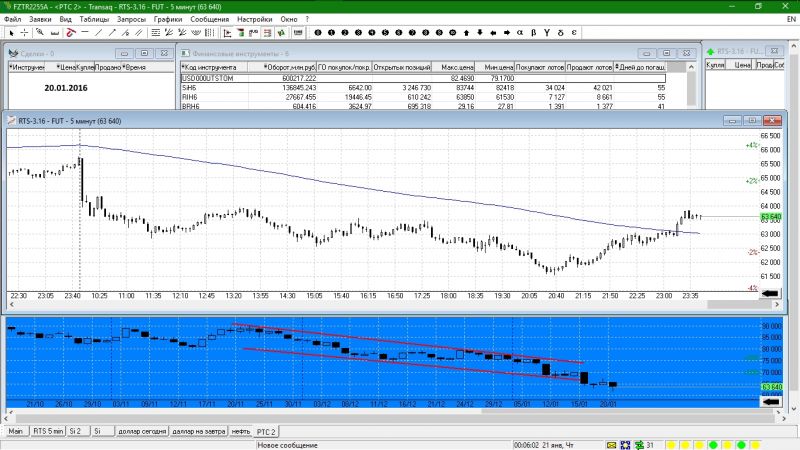This screenshot has height=450, width=800.
Task: Pick the parallel channel lines tool
Action: tap(138, 33)
